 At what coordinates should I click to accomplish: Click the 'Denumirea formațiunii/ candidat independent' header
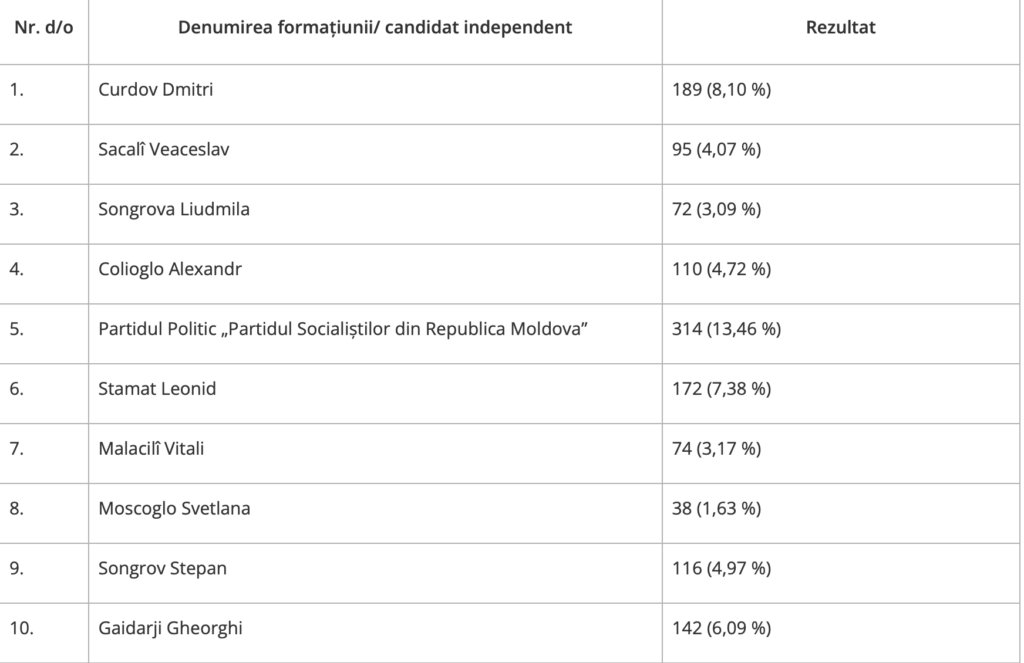(x=375, y=27)
